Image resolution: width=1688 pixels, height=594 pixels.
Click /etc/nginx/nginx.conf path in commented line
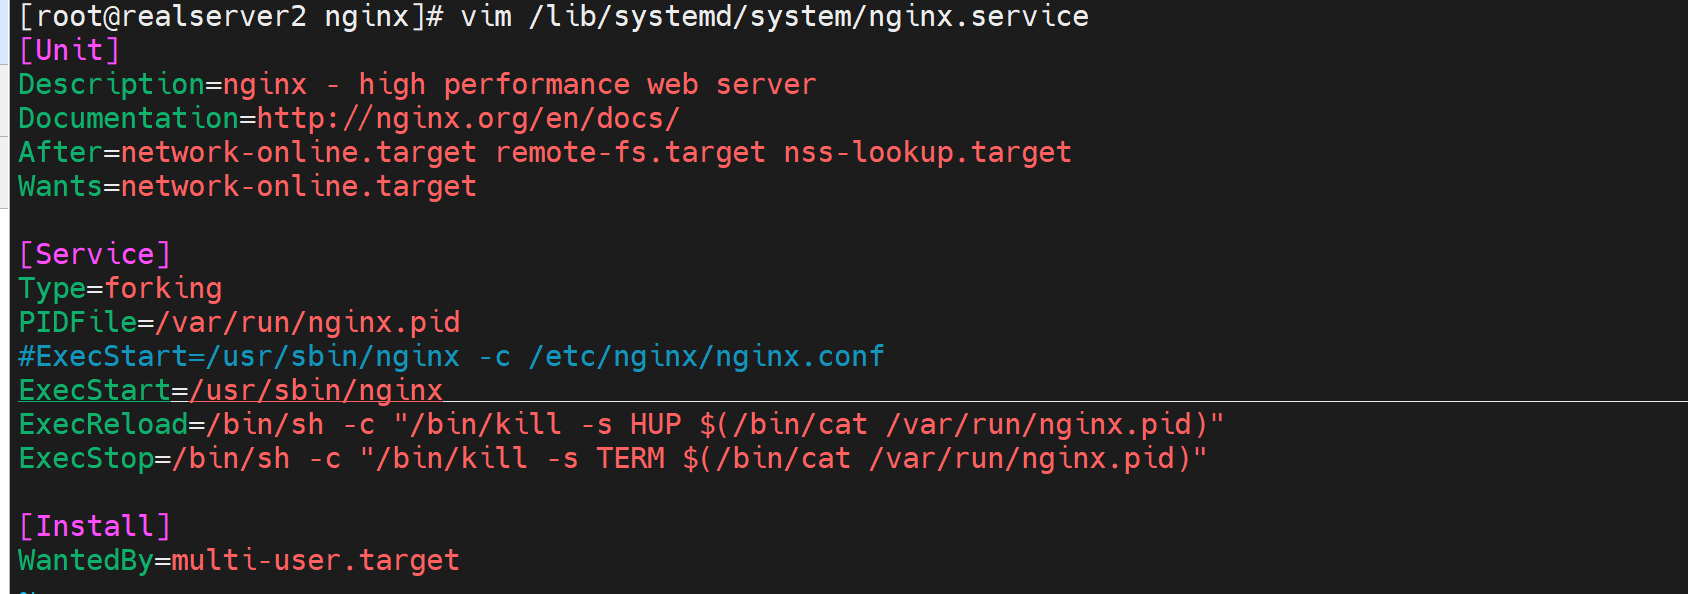click(x=706, y=356)
